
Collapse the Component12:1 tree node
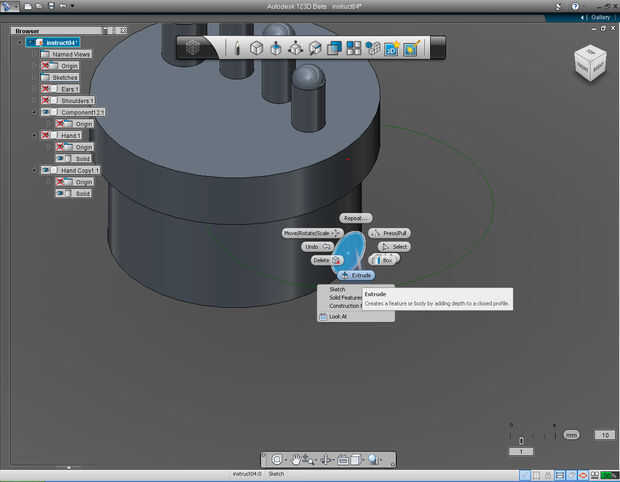click(x=34, y=112)
